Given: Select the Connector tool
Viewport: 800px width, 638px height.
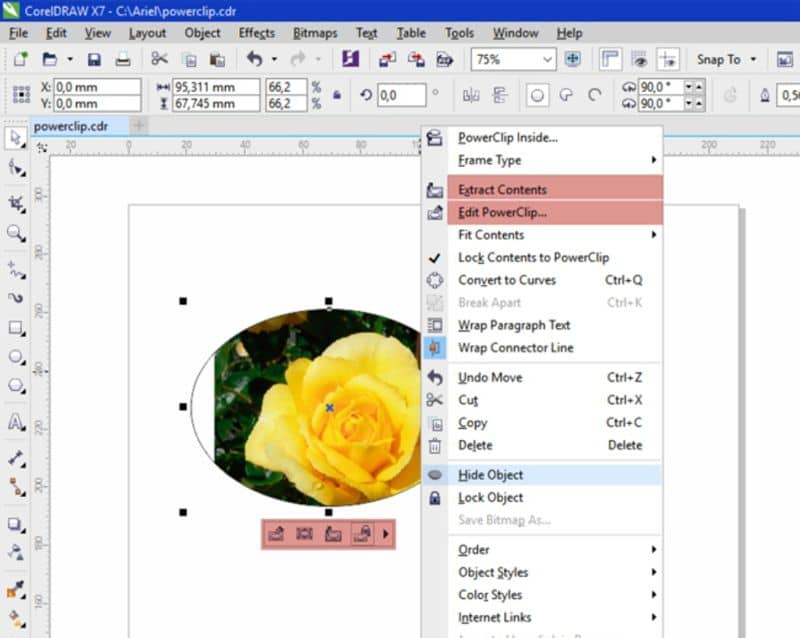Looking at the screenshot, I should click(15, 487).
